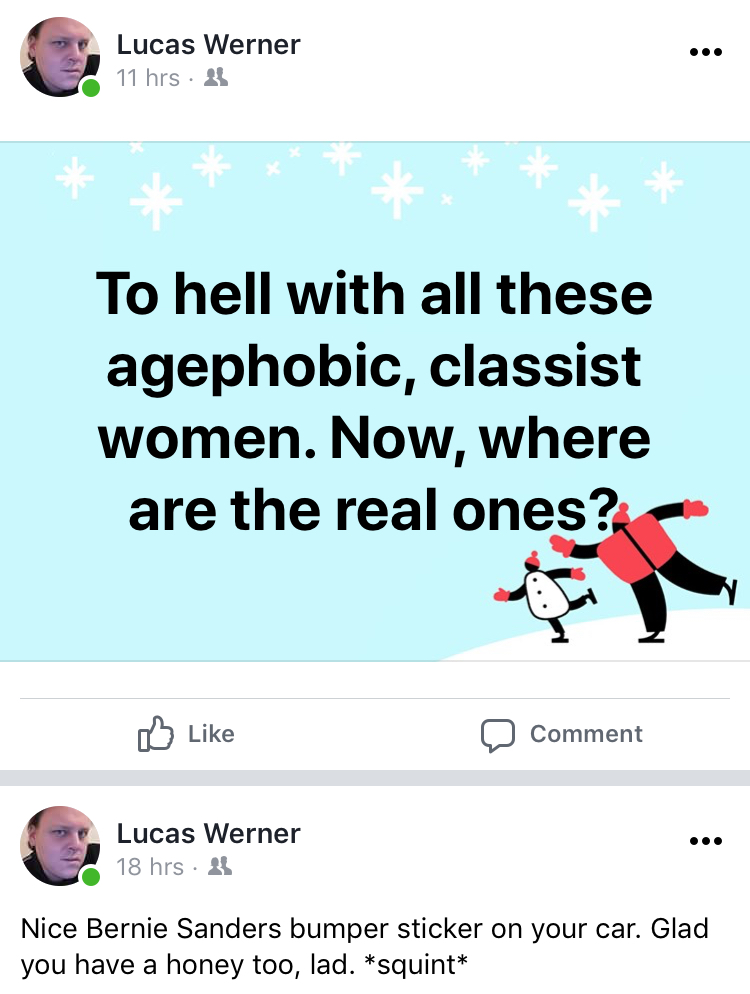The image size is (750, 994).
Task: Tap friends audience icon on 11 hrs post
Action: coord(216,78)
